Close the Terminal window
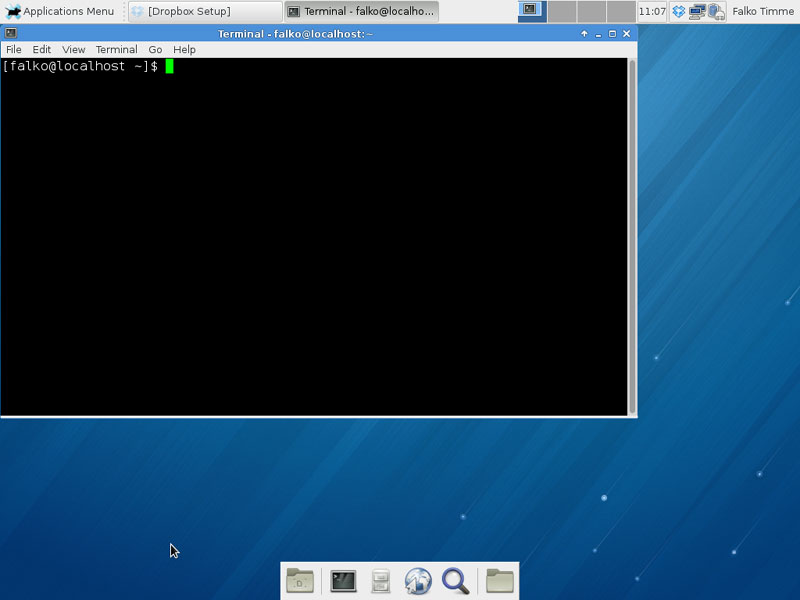 click(627, 34)
